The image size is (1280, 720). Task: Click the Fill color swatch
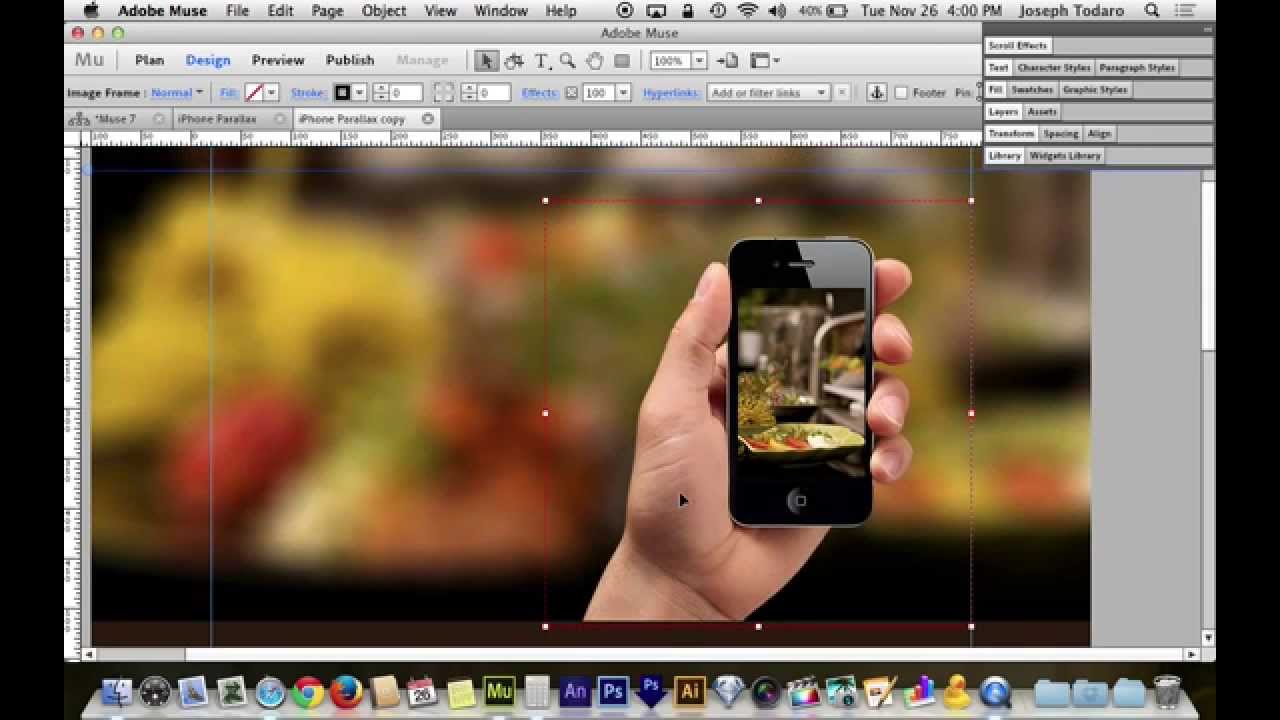254,93
